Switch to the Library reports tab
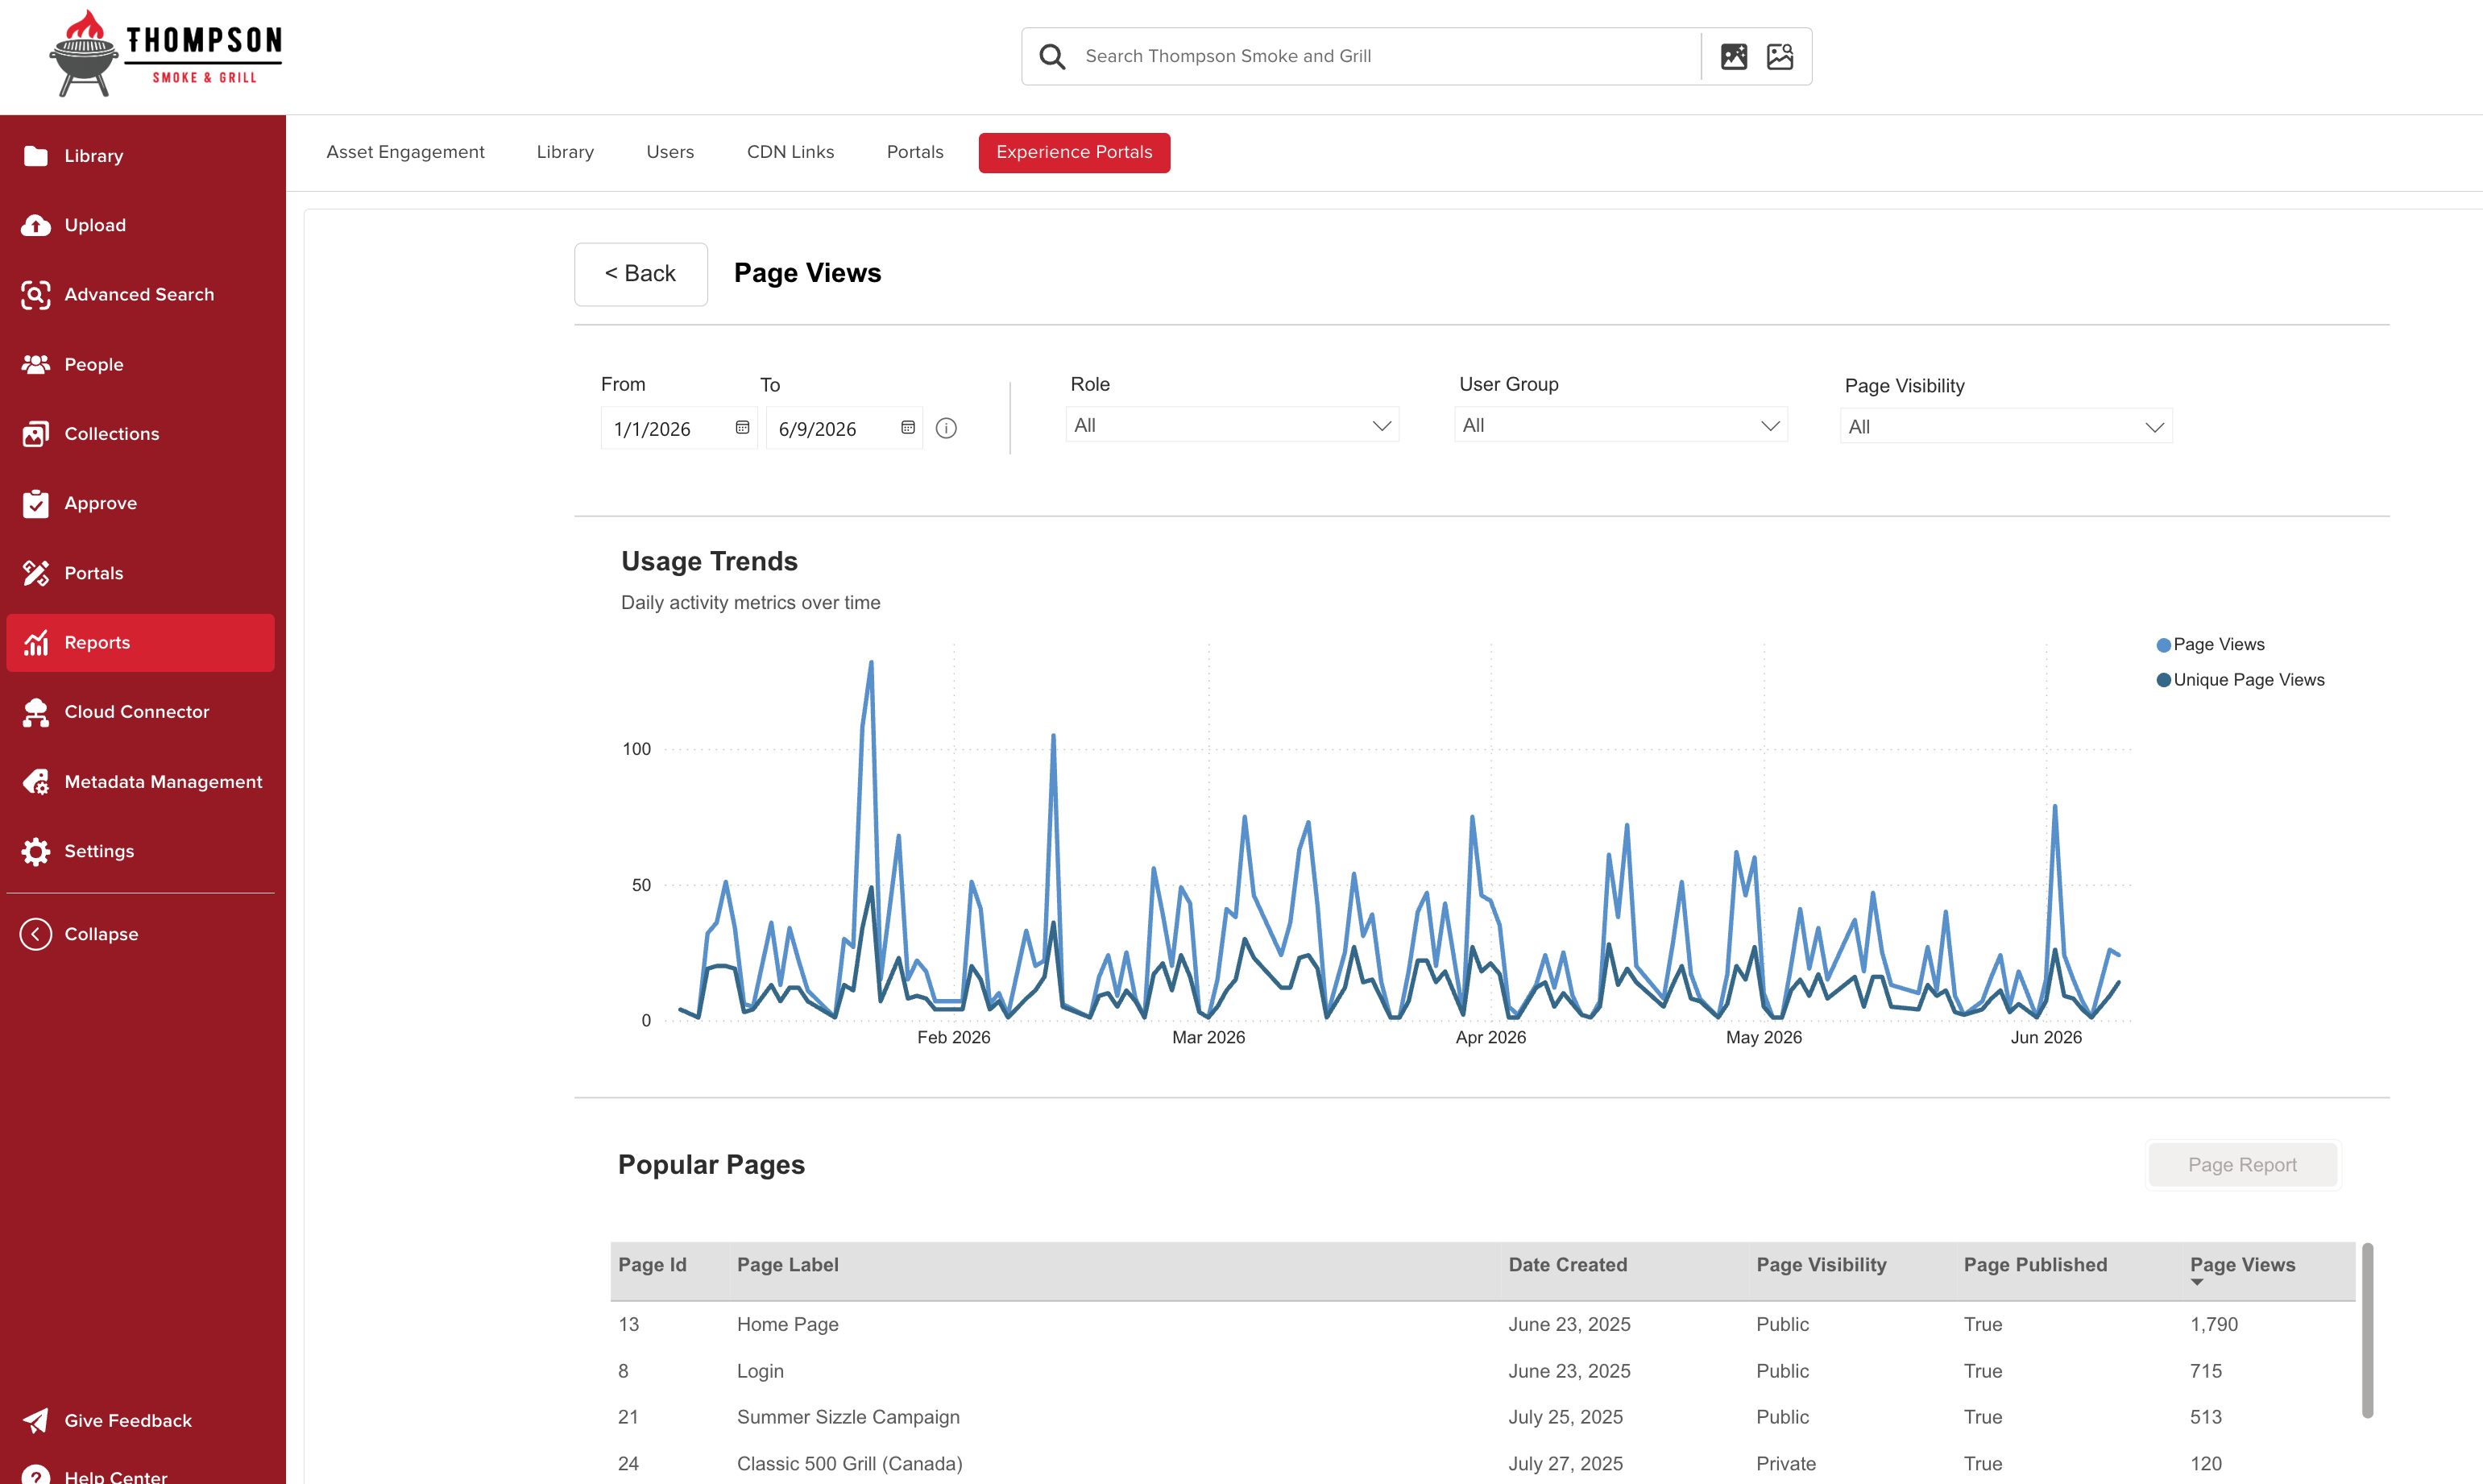Image resolution: width=2483 pixels, height=1484 pixels. coord(565,152)
